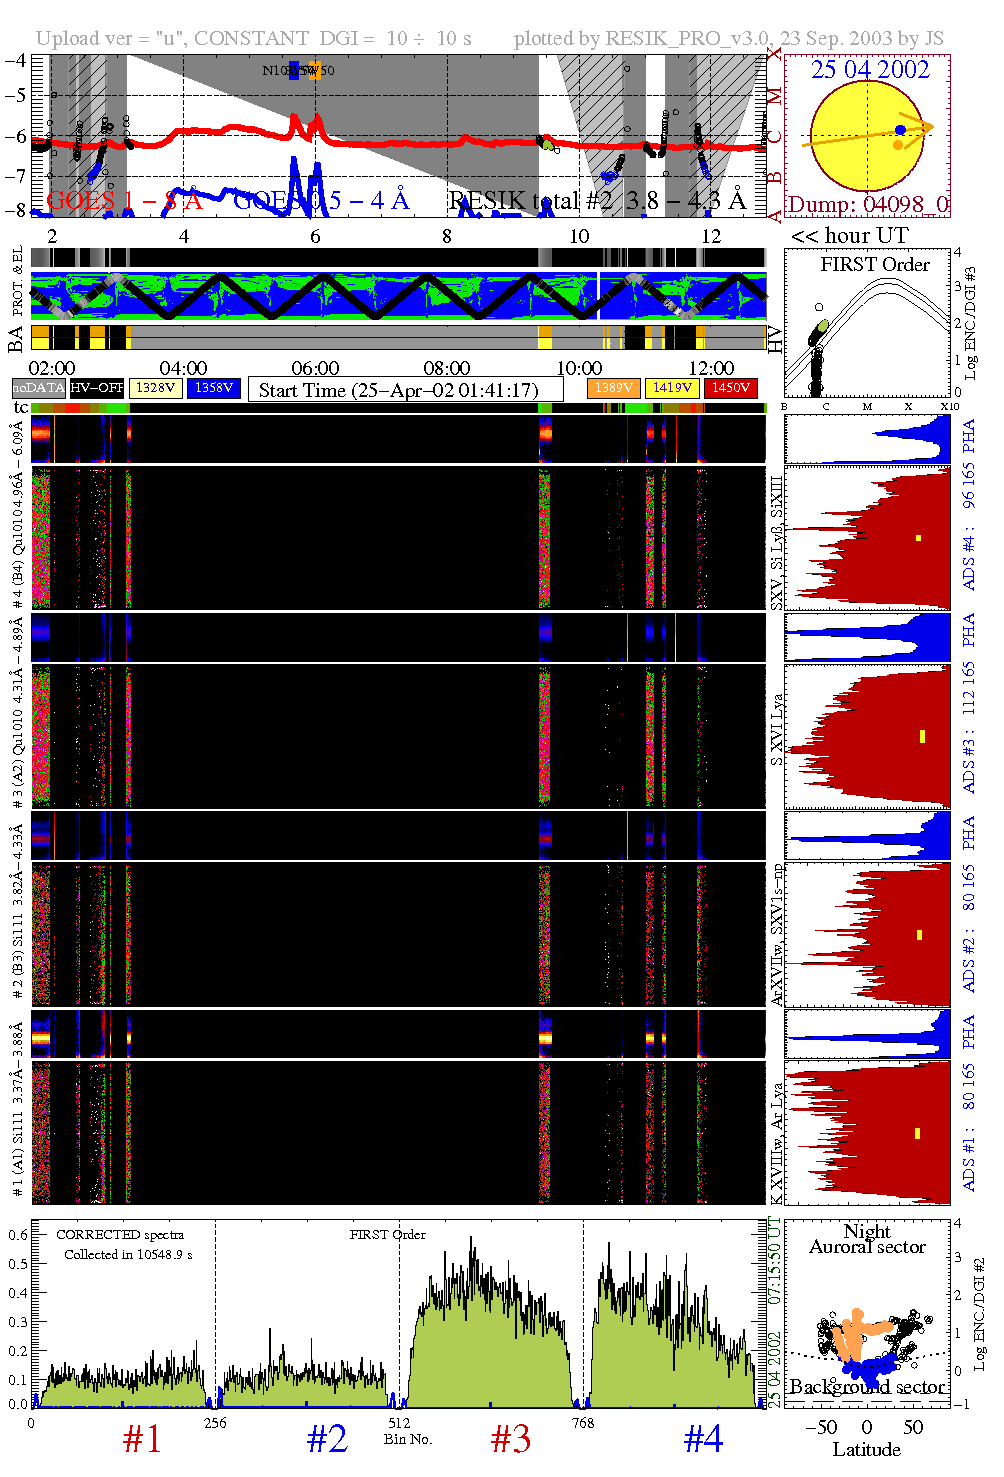Click the blue #2 spectrum label
This screenshot has width=1004, height=1477.
pos(327,1440)
